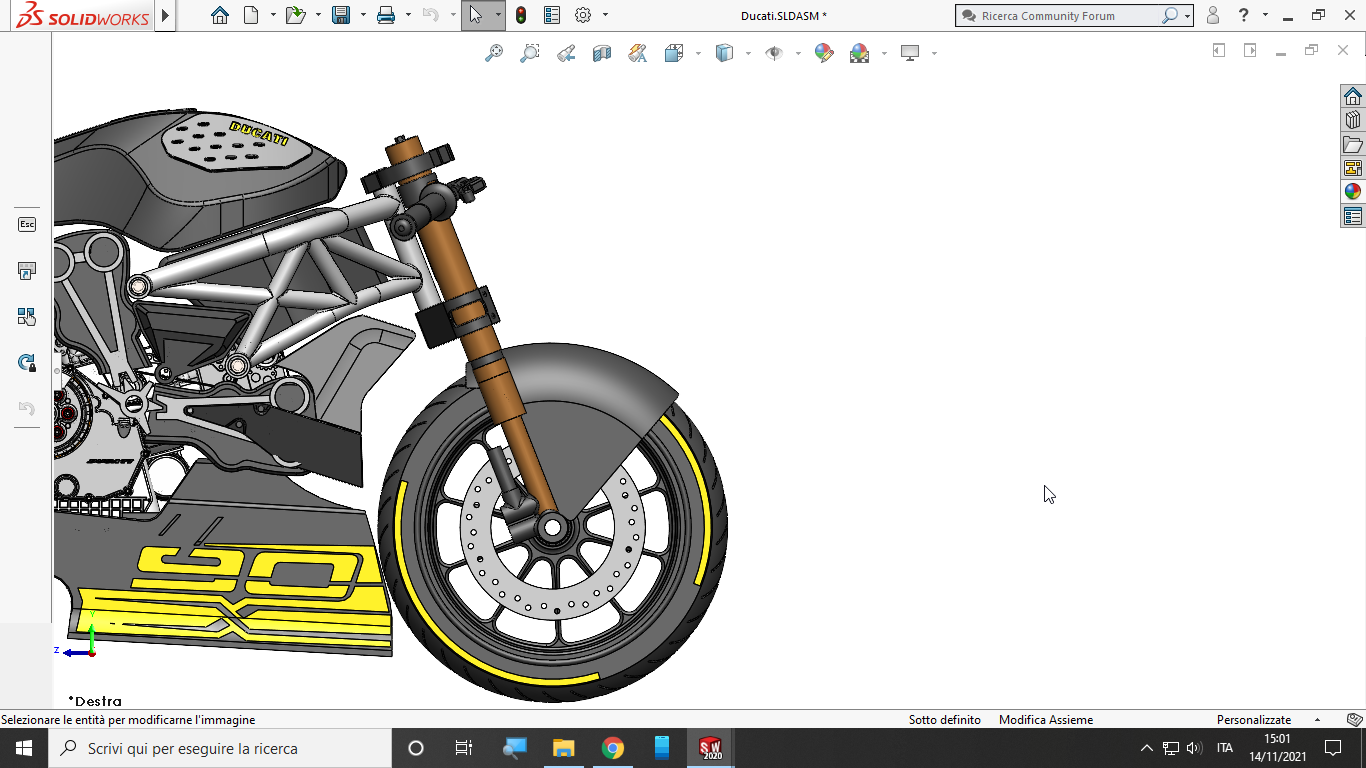Viewport: 1366px width, 768px height.
Task: Open the View Palette tab in task pane
Action: pyautogui.click(x=1353, y=168)
